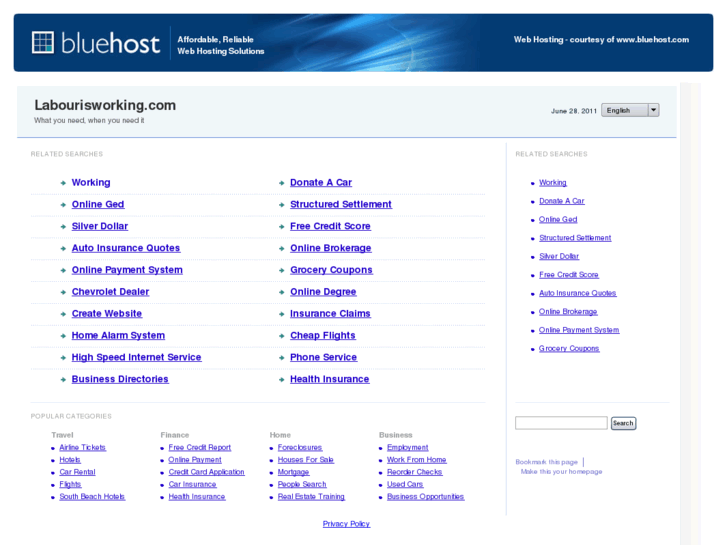
Task: Open Employment under Business
Action: (x=408, y=448)
